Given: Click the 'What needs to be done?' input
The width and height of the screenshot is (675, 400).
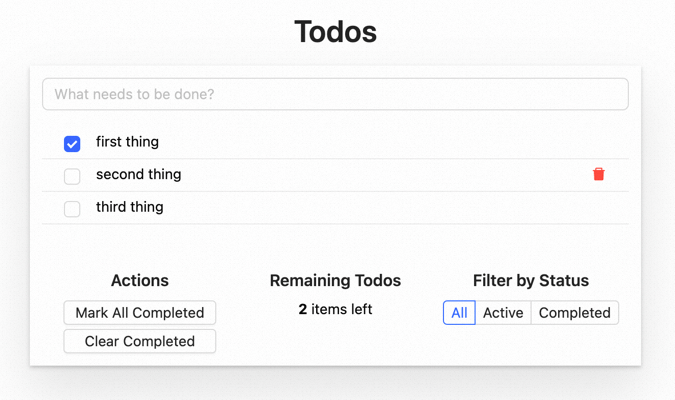Looking at the screenshot, I should 335,94.
